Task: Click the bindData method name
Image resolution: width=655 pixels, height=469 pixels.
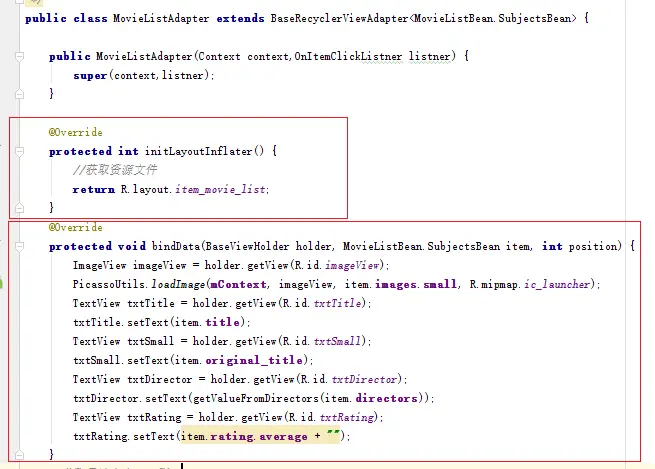Action: [176, 246]
